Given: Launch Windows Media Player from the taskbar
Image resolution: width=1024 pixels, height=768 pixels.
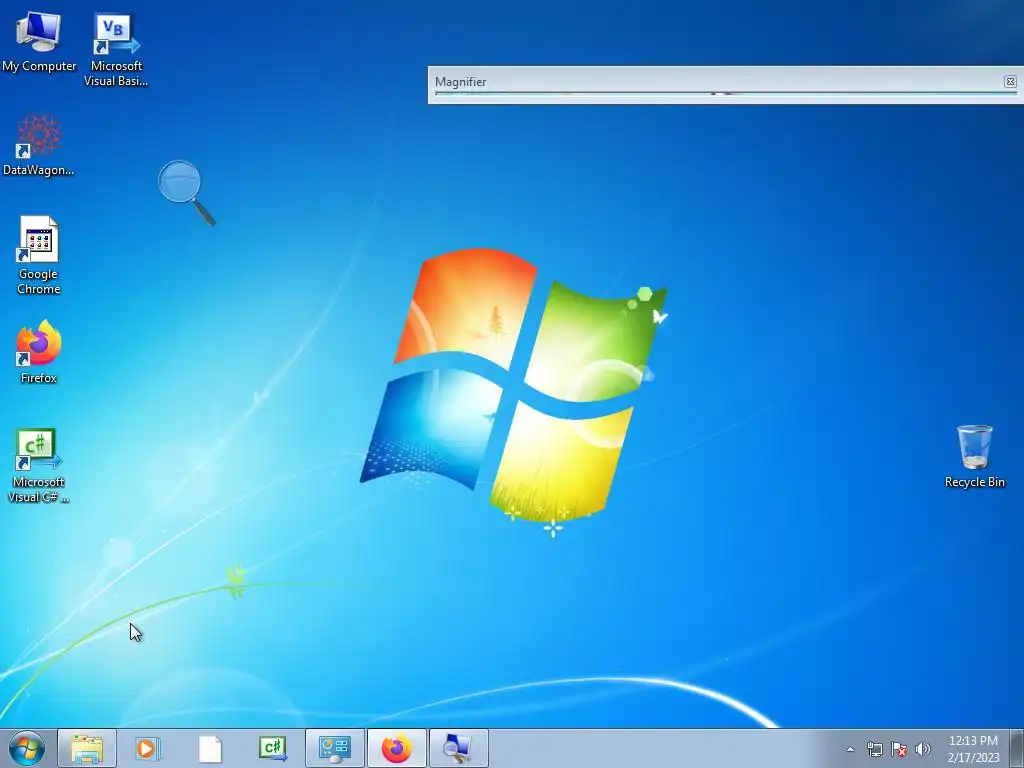Looking at the screenshot, I should [x=148, y=748].
